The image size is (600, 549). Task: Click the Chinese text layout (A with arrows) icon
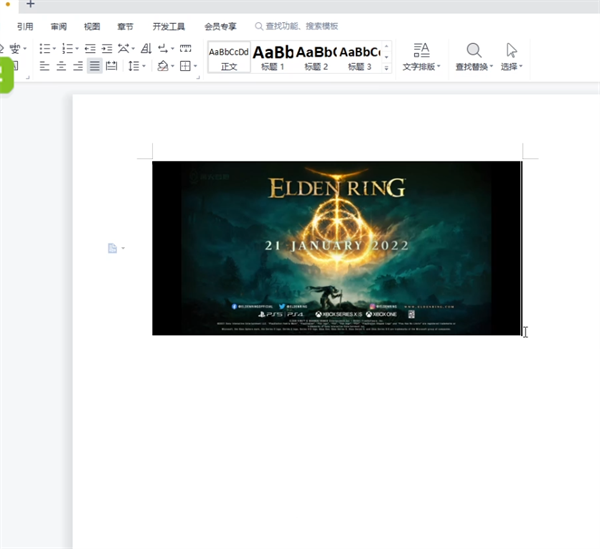pyautogui.click(x=123, y=49)
